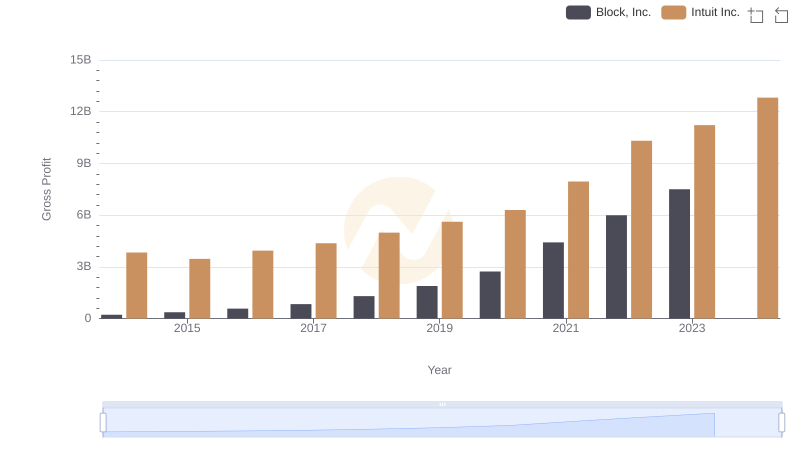Viewport: 800px width, 461px height.
Task: Click the 2015 x-axis label
Action: click(x=187, y=328)
